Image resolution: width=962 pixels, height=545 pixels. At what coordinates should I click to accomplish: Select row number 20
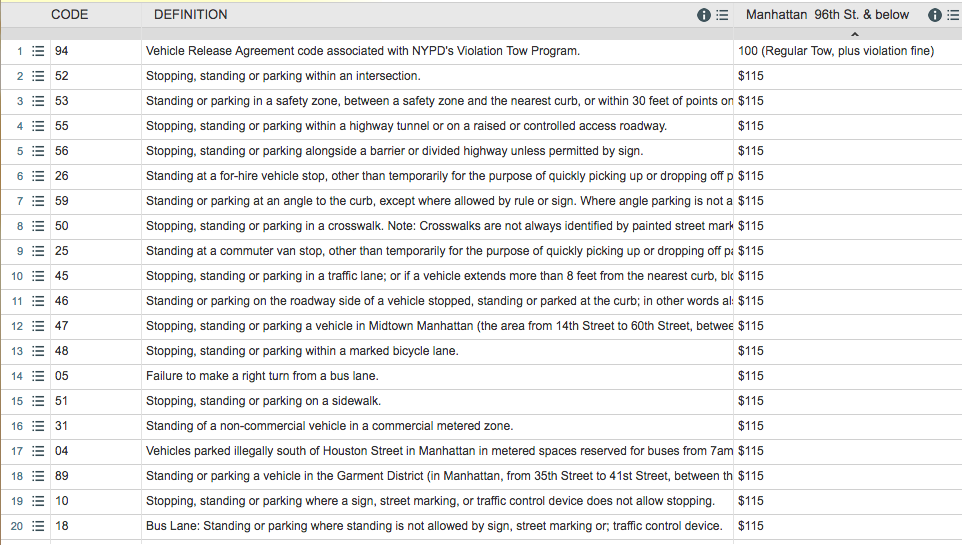[17, 526]
